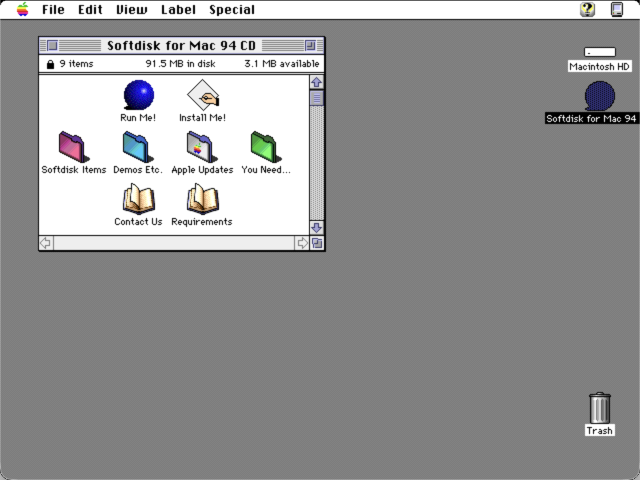
Task: Click the '3.1 MB available' text
Action: 282,64
